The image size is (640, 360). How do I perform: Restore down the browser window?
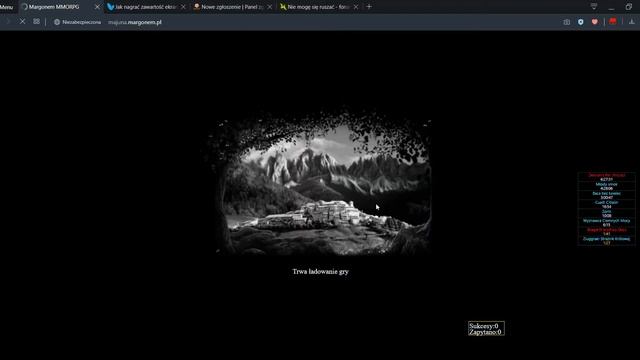click(629, 7)
